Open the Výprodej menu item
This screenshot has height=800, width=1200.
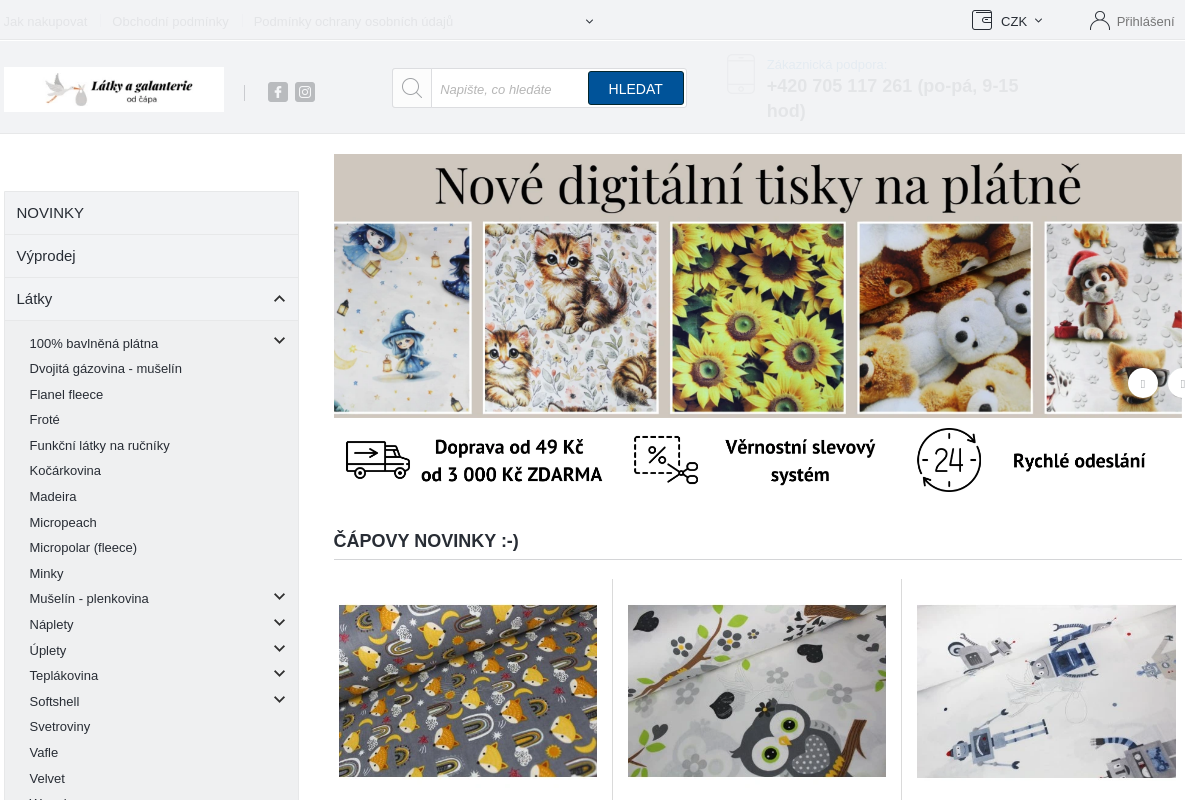[46, 256]
